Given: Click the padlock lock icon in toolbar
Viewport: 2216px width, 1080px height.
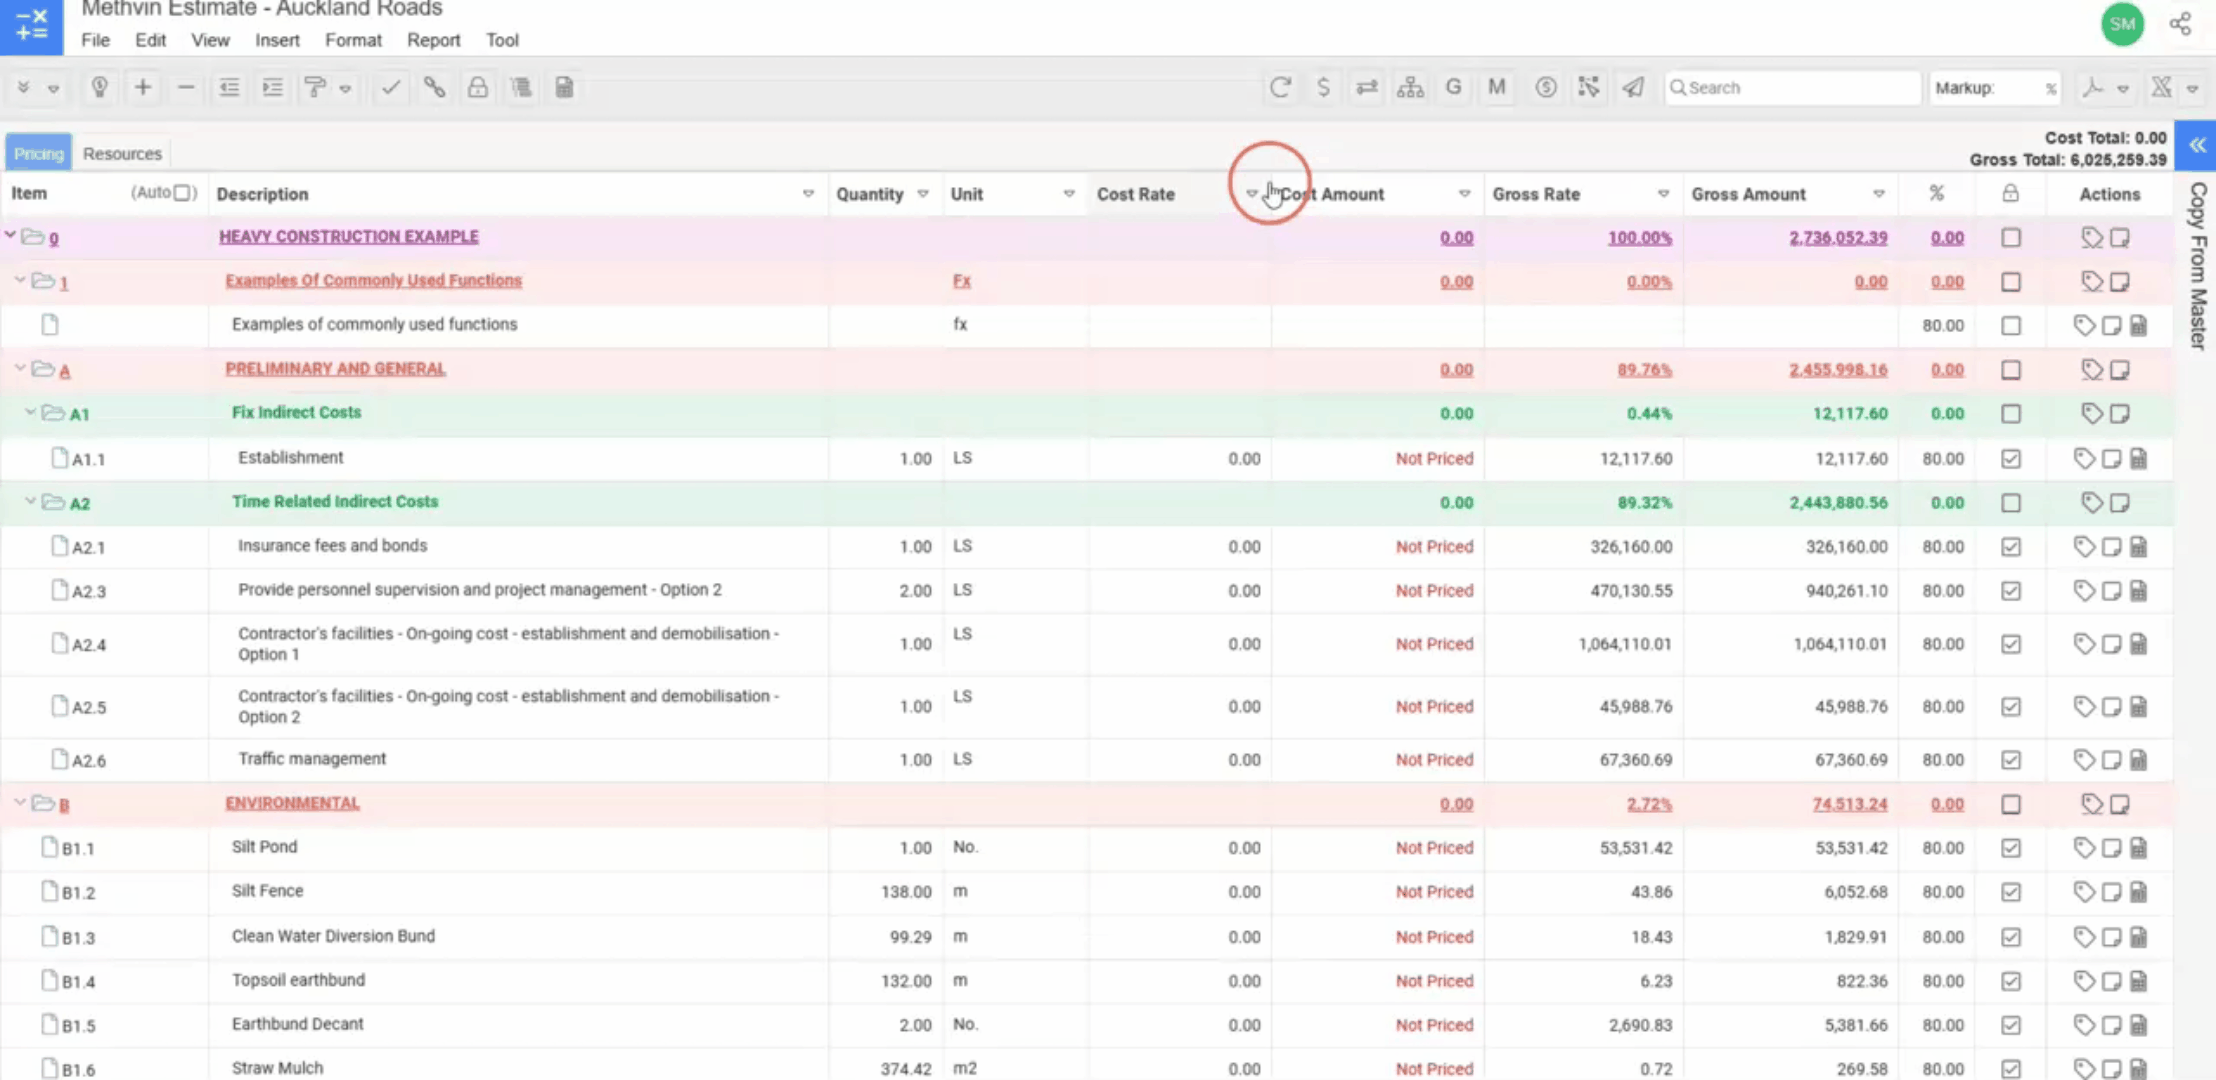Looking at the screenshot, I should coord(478,88).
